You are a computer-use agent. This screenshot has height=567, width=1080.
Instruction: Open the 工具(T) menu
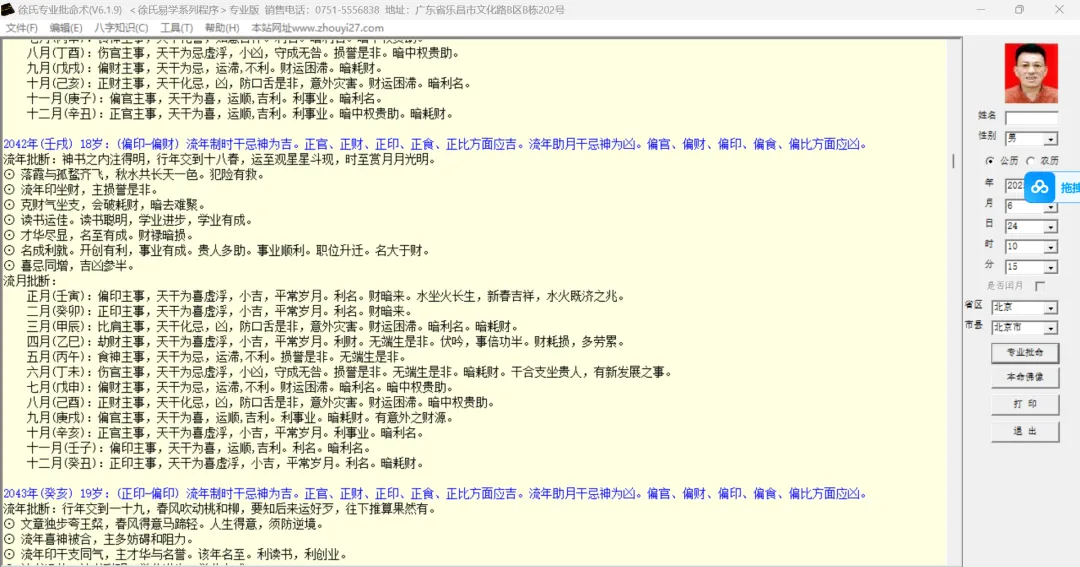point(176,28)
